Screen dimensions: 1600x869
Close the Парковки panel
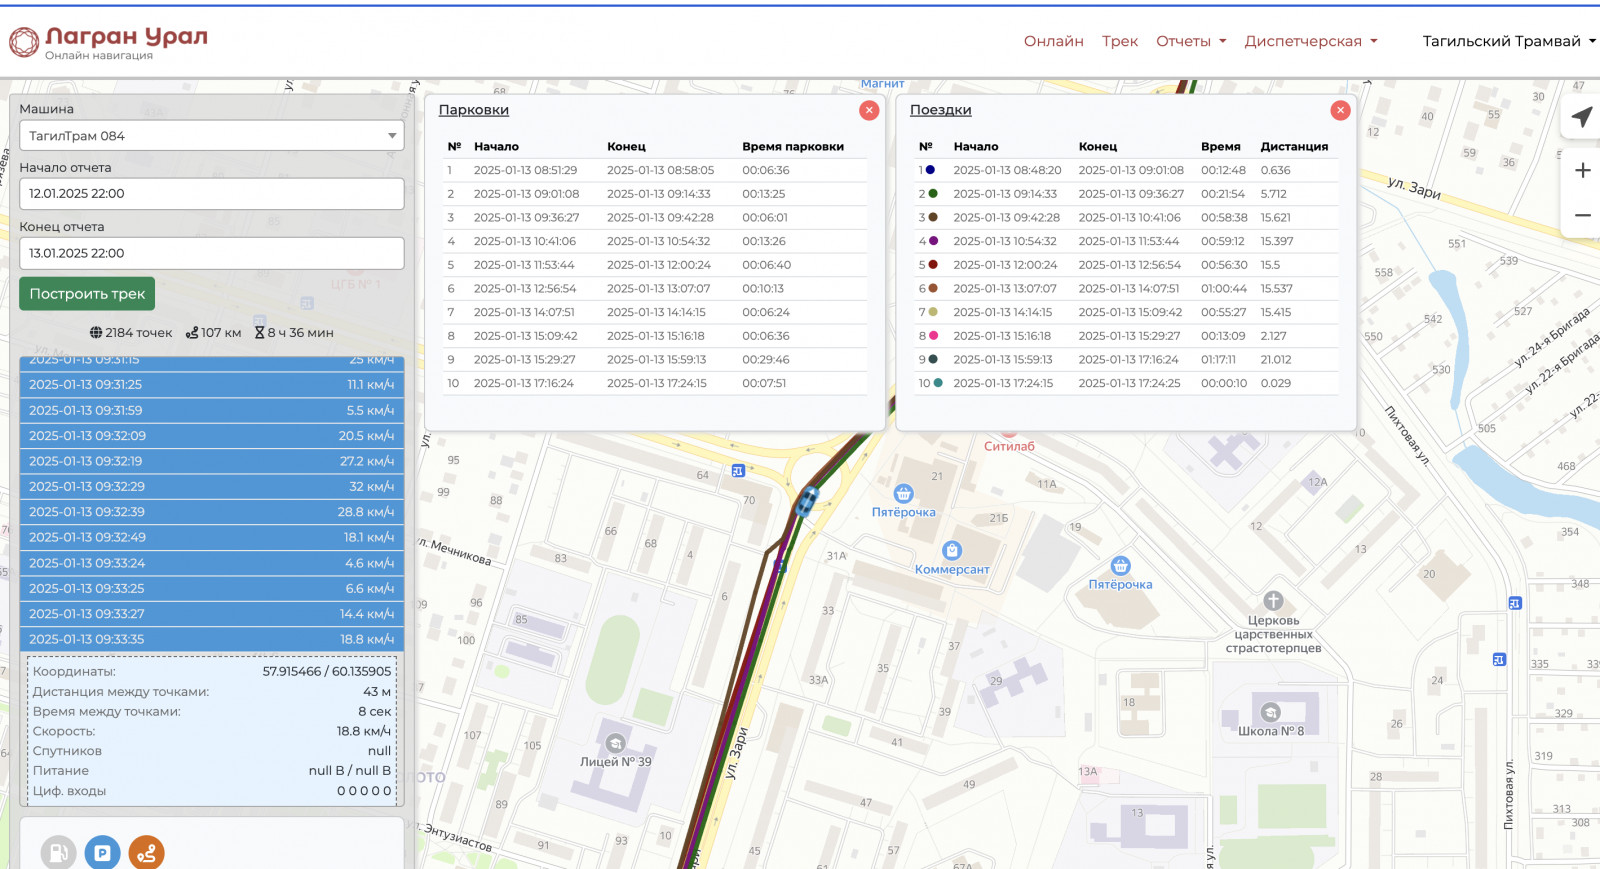point(869,110)
